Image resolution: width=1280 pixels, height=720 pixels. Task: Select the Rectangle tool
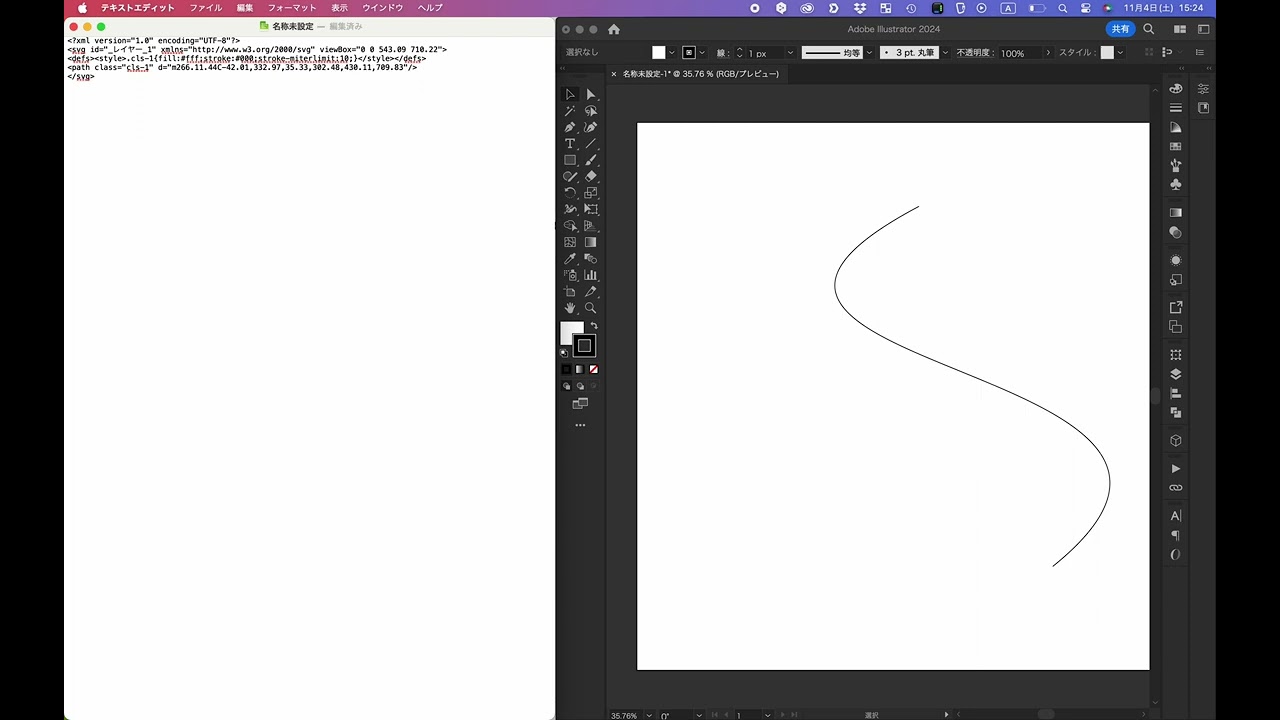(x=570, y=160)
